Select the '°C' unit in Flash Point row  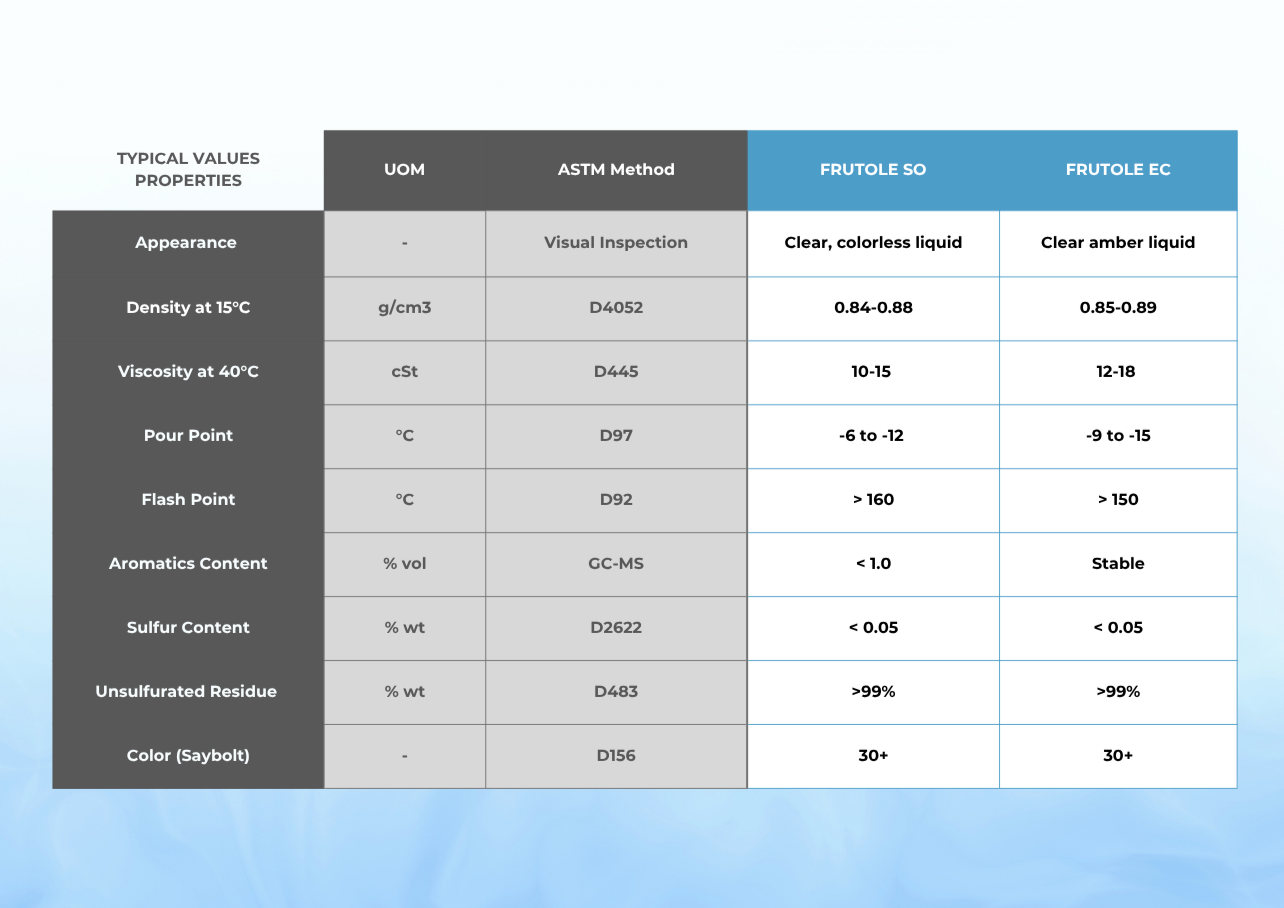click(404, 500)
